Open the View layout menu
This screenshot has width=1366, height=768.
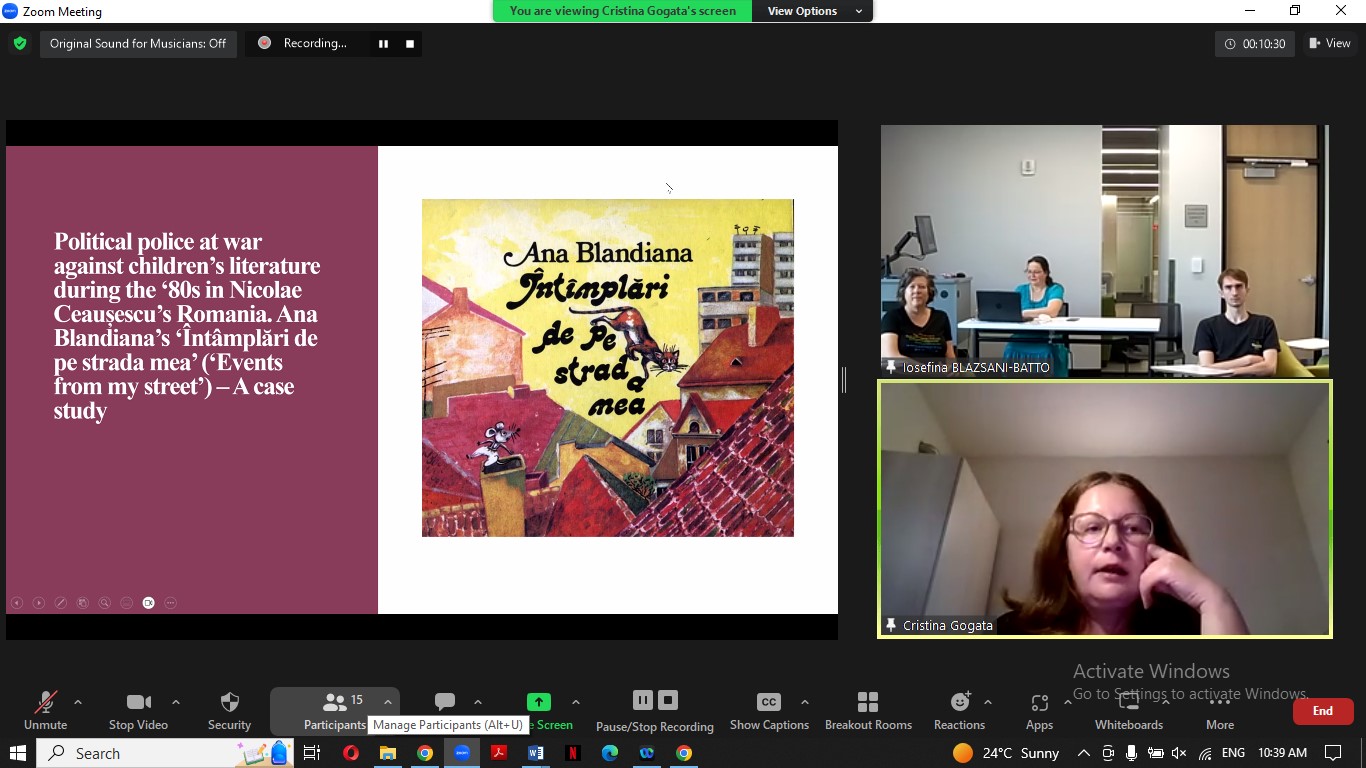click(x=1330, y=43)
